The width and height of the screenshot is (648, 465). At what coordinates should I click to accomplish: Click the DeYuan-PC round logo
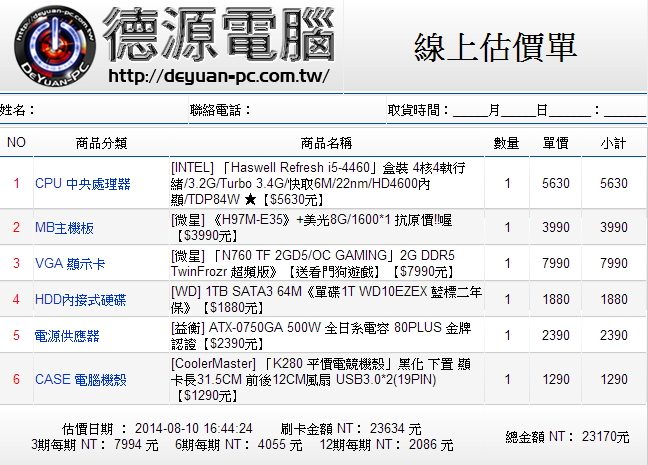coord(55,46)
